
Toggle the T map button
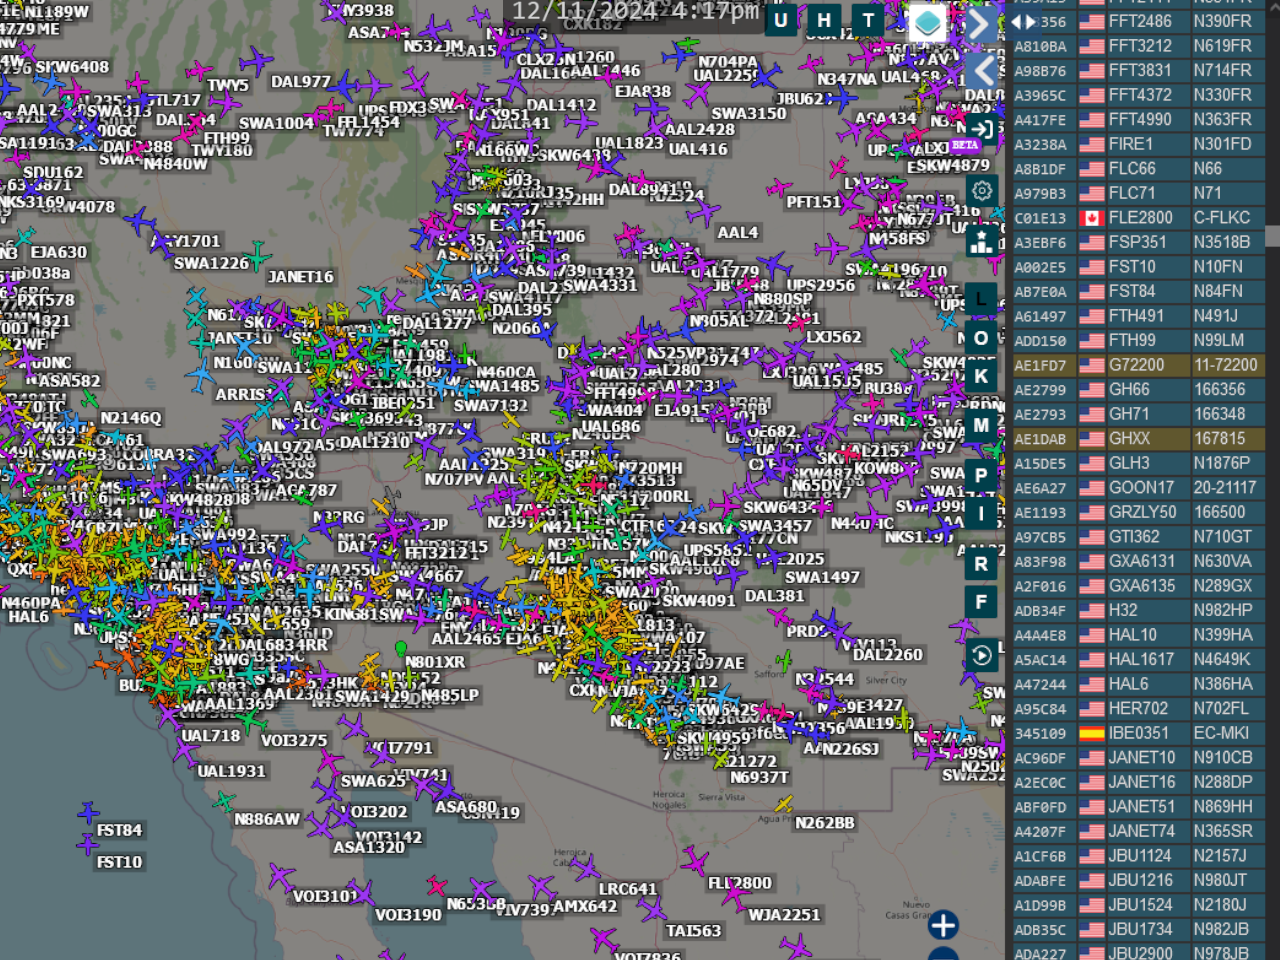click(x=868, y=20)
